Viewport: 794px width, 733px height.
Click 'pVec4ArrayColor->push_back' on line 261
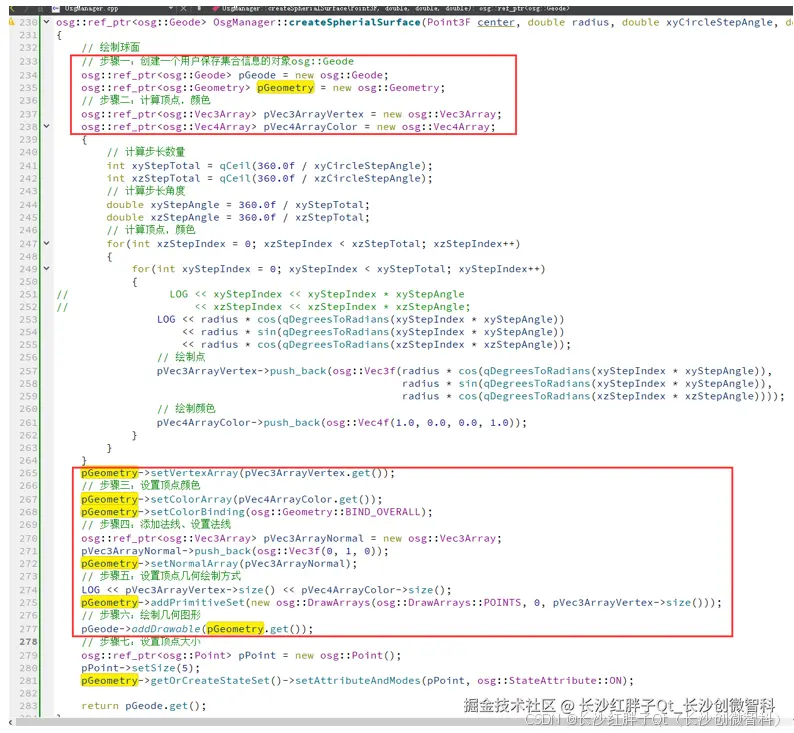(x=238, y=423)
